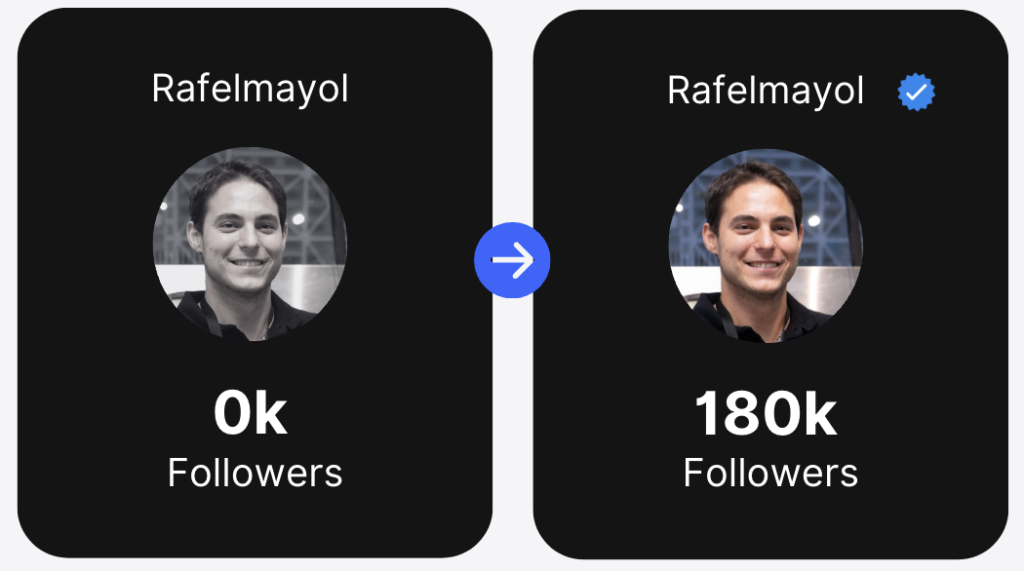The height and width of the screenshot is (571, 1024).
Task: Click the digit 1 in the 180k count
Action: tap(707, 413)
